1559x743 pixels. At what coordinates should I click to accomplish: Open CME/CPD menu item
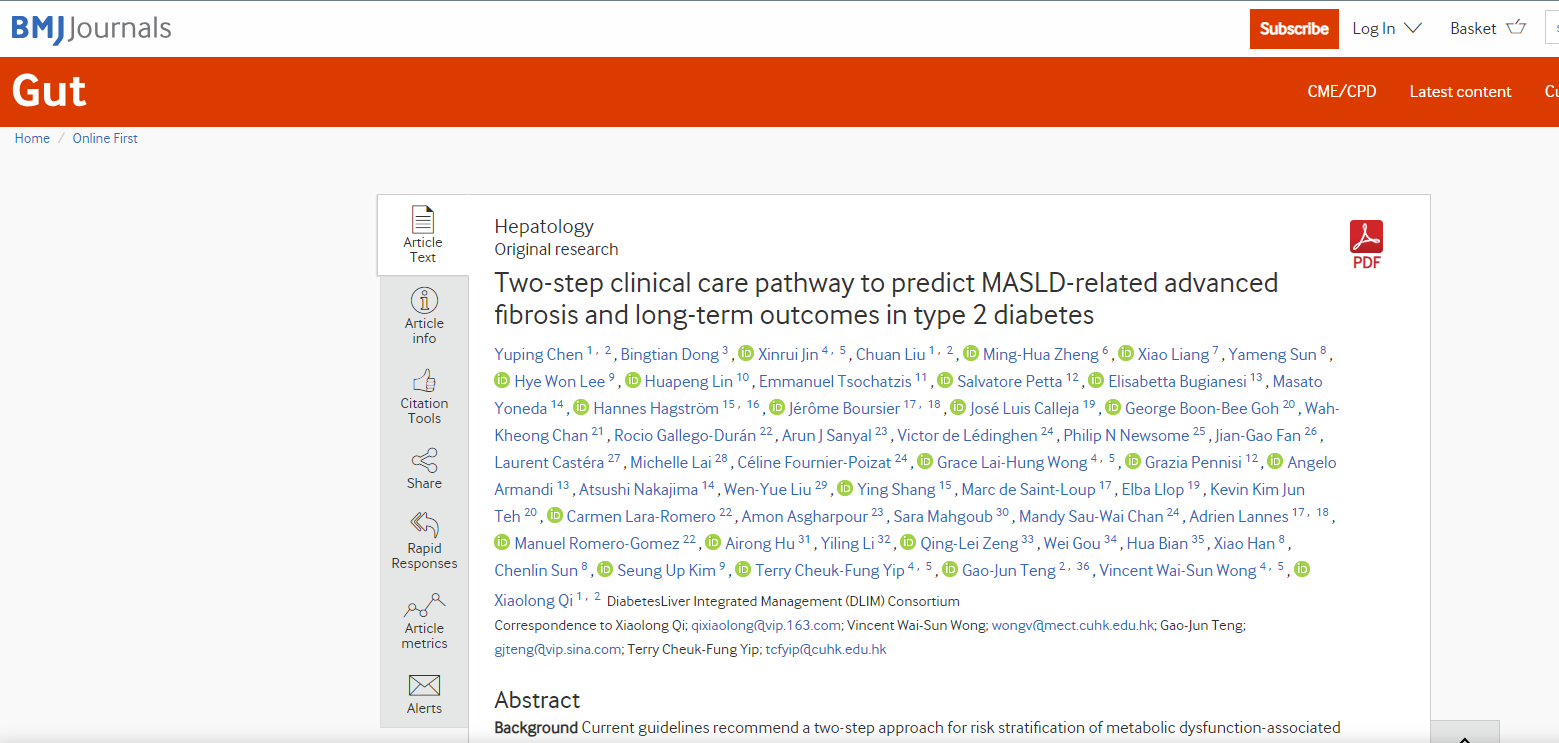pos(1341,91)
